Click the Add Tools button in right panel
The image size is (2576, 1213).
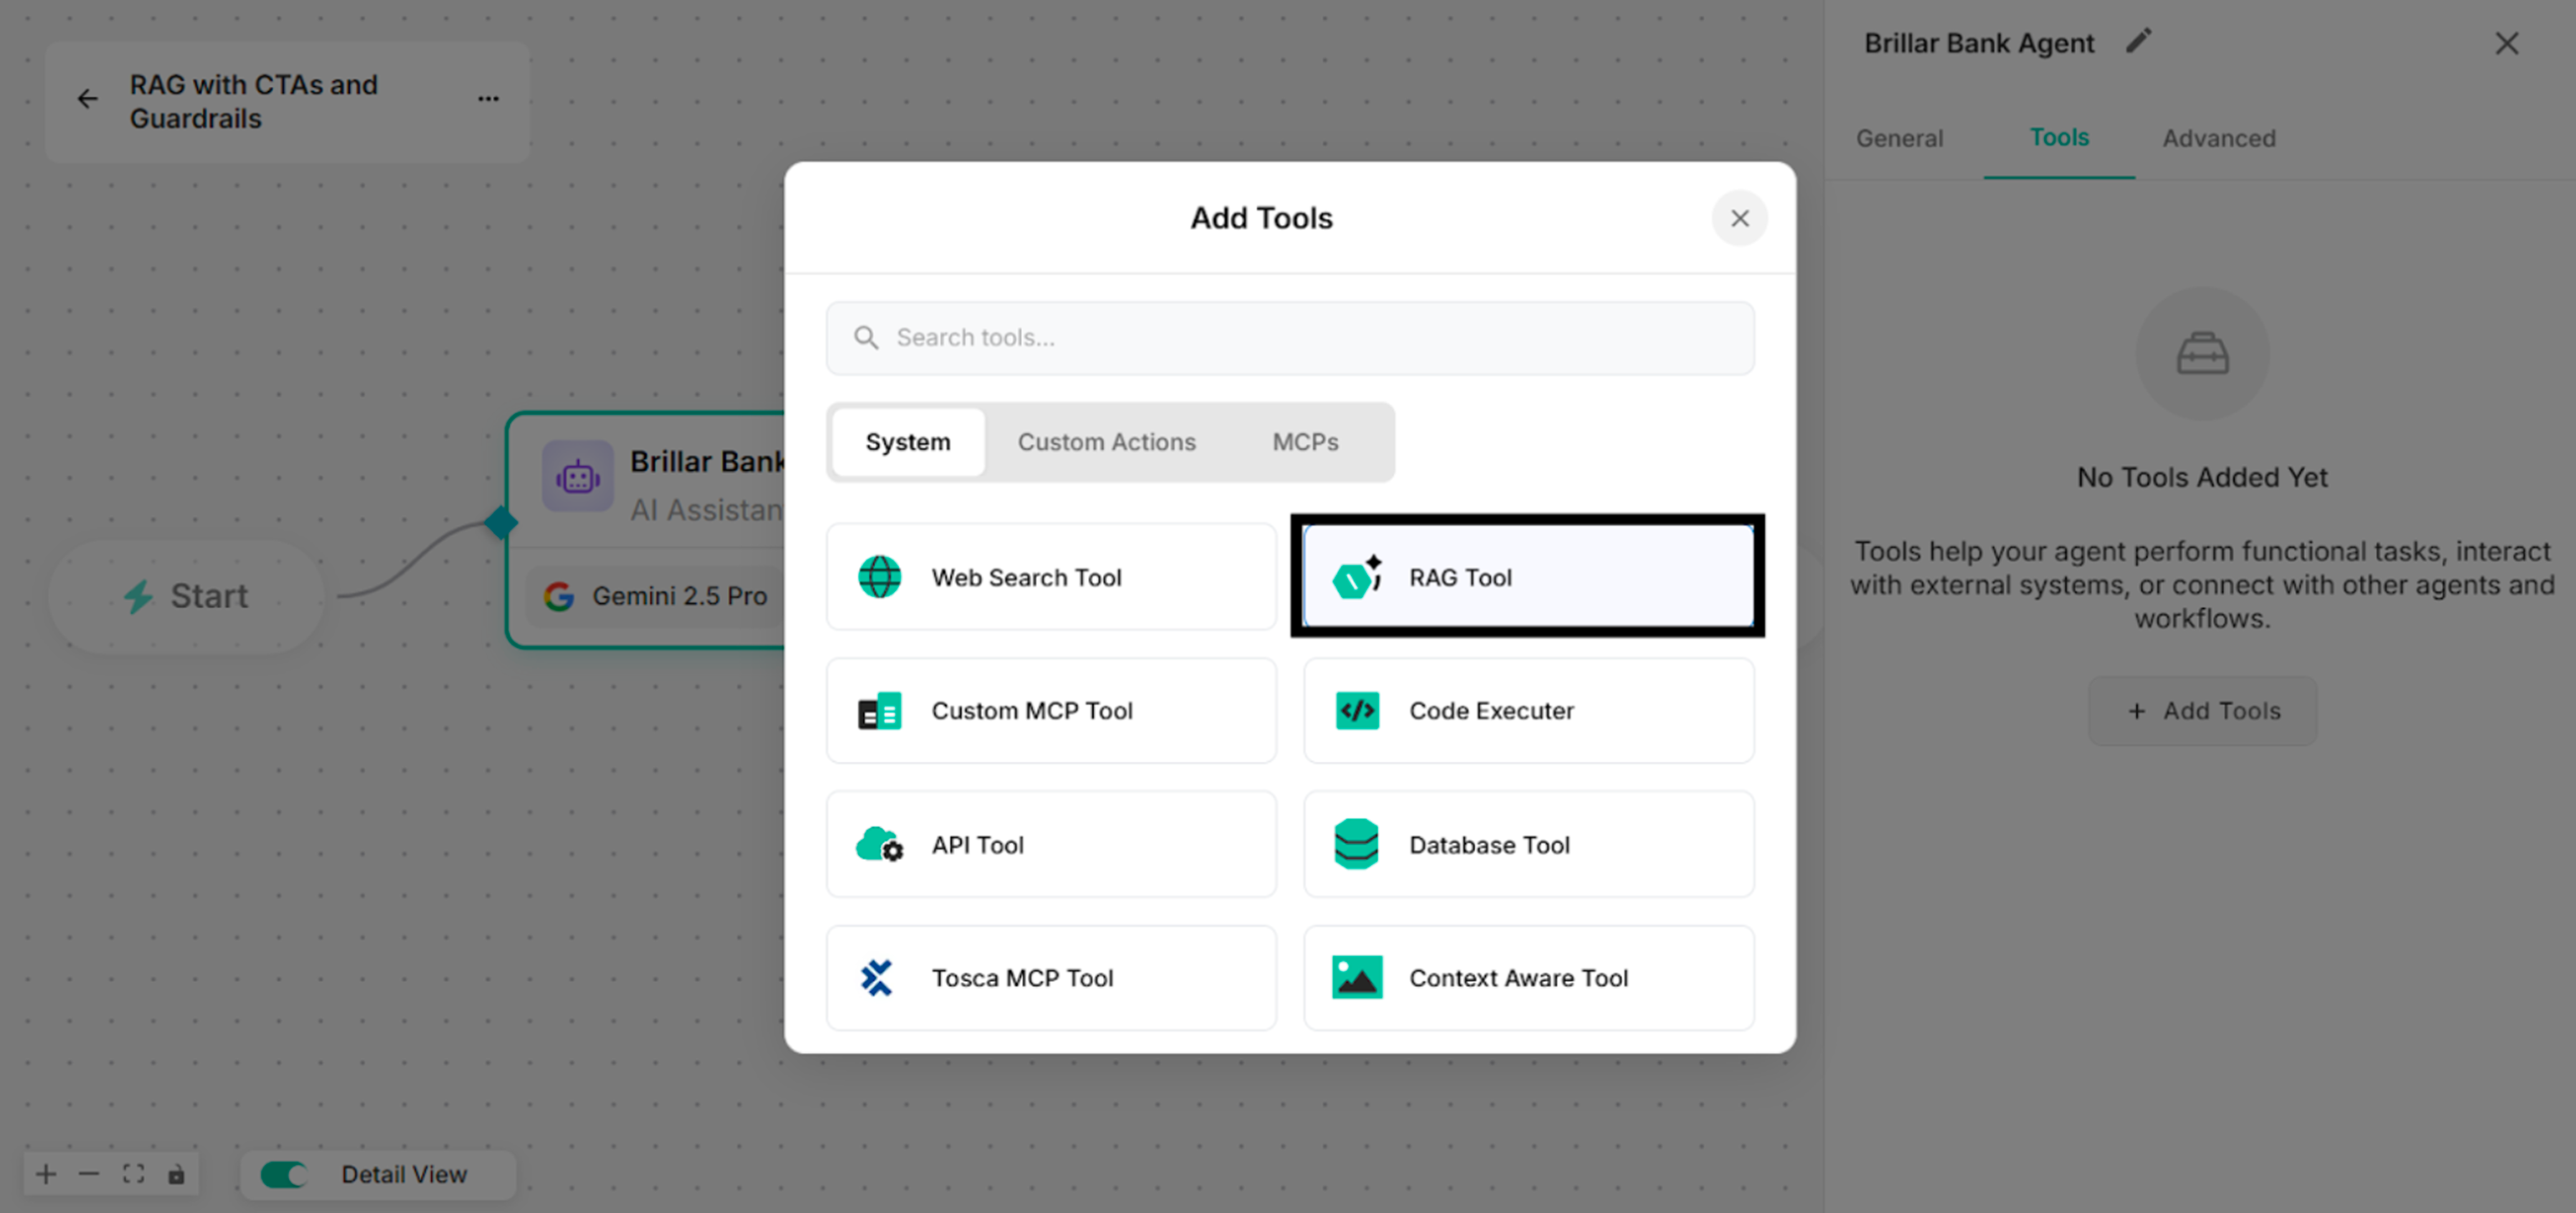point(2202,710)
